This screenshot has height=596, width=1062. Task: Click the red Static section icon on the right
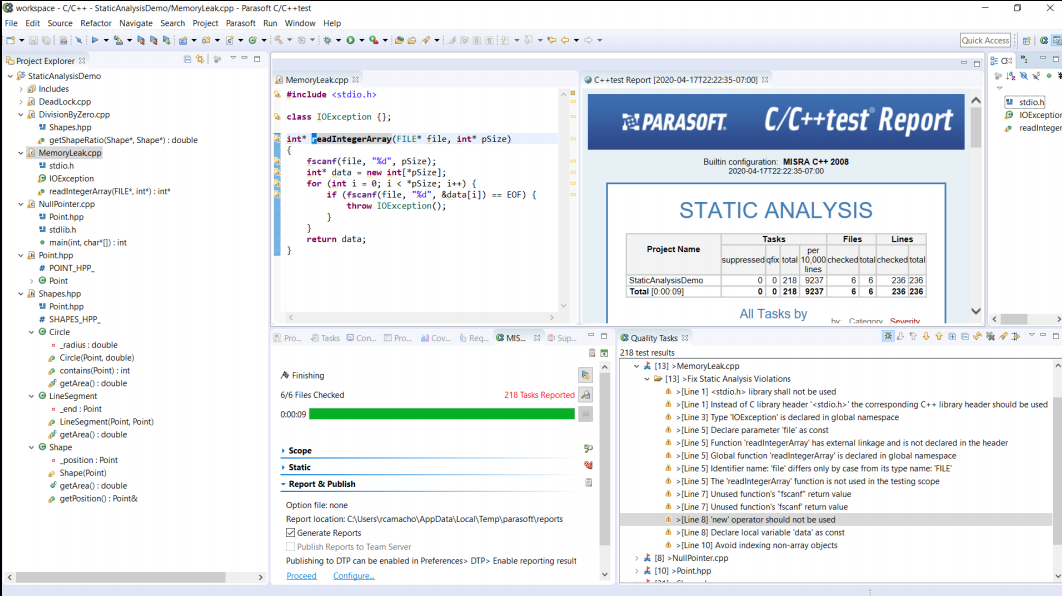(x=588, y=466)
